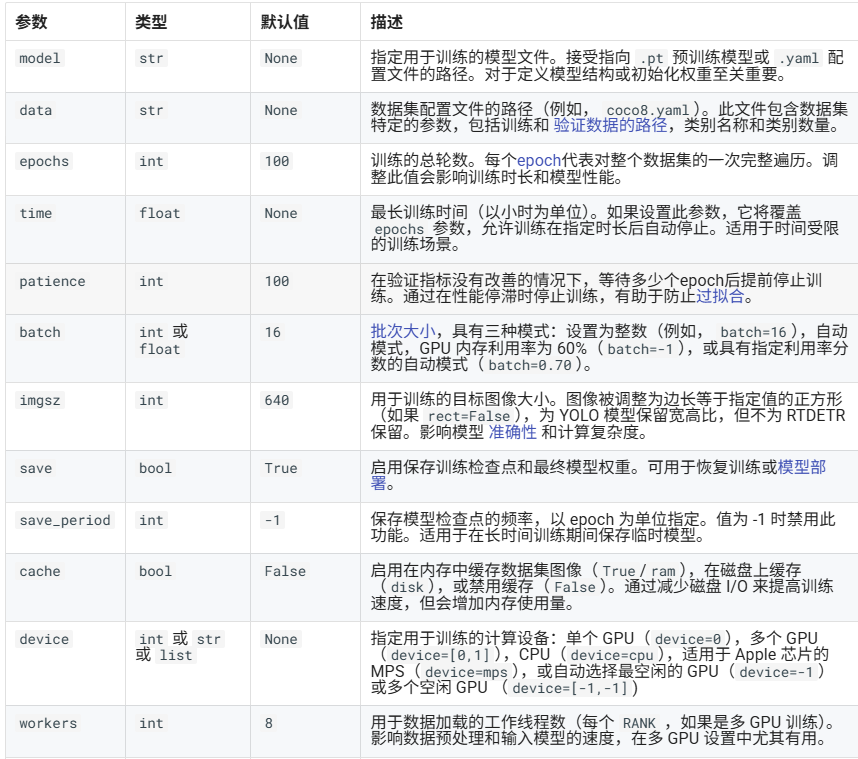Click the device=cpu code snippet
858x759 pixels.
pyautogui.click(x=612, y=656)
